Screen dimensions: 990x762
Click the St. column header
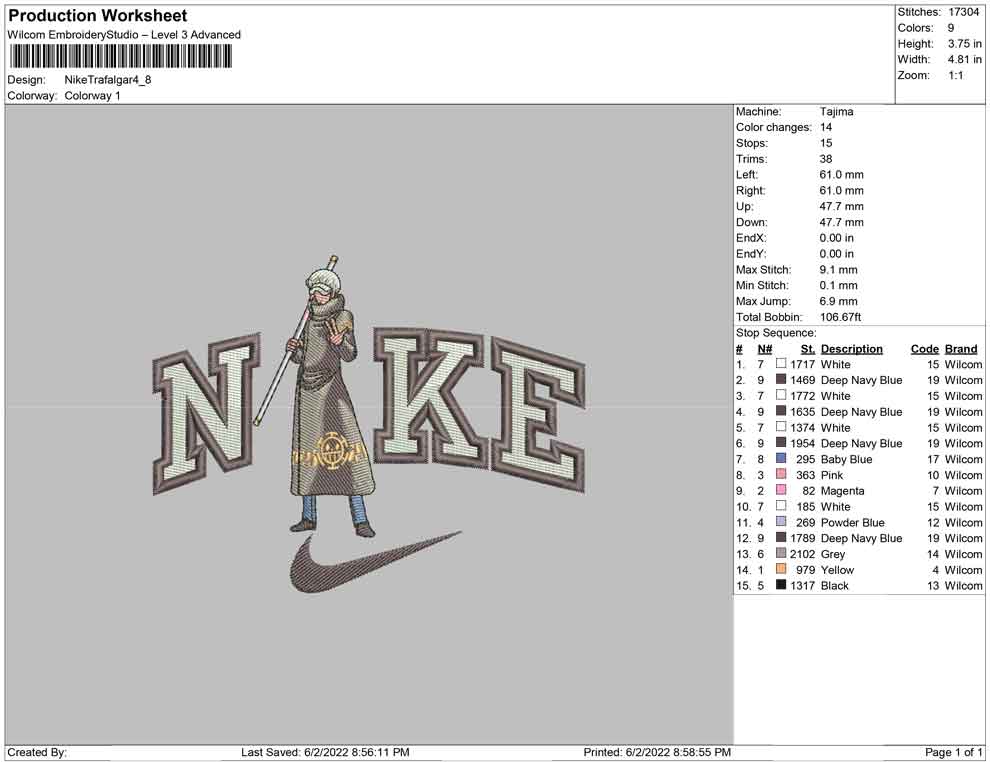(807, 349)
